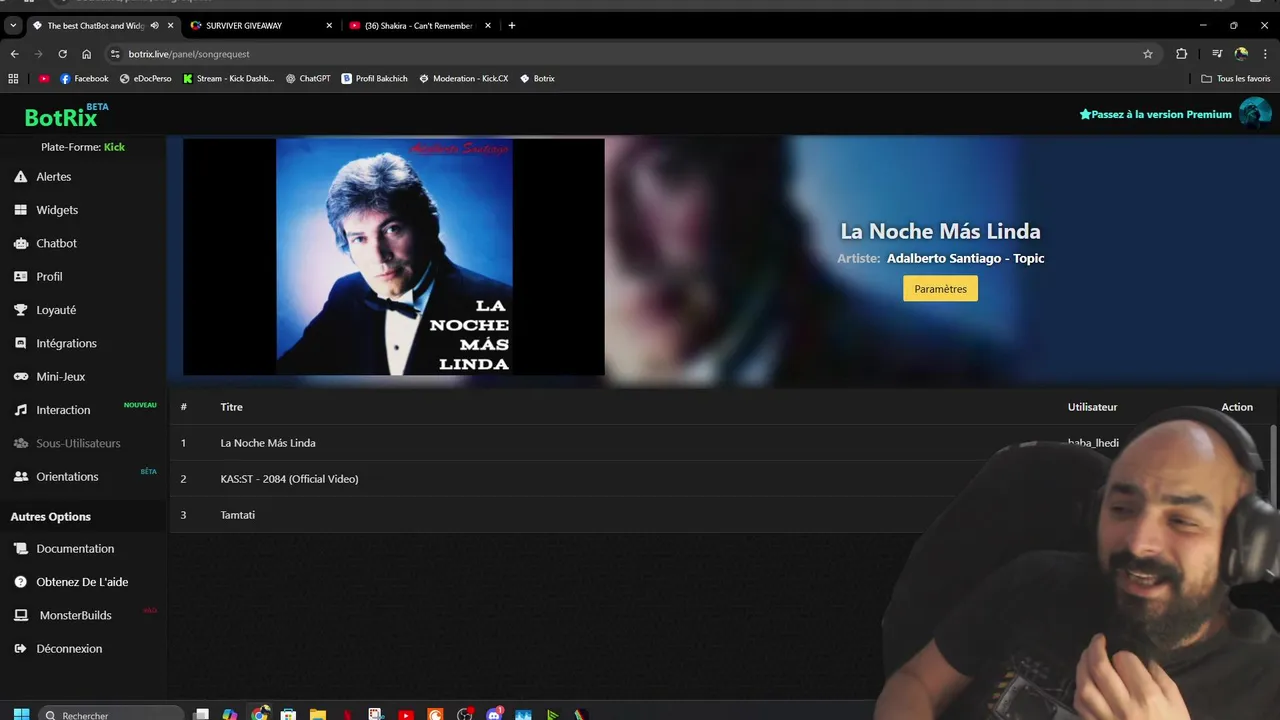Open Discord from the taskbar
The width and height of the screenshot is (1280, 720).
coord(494,715)
